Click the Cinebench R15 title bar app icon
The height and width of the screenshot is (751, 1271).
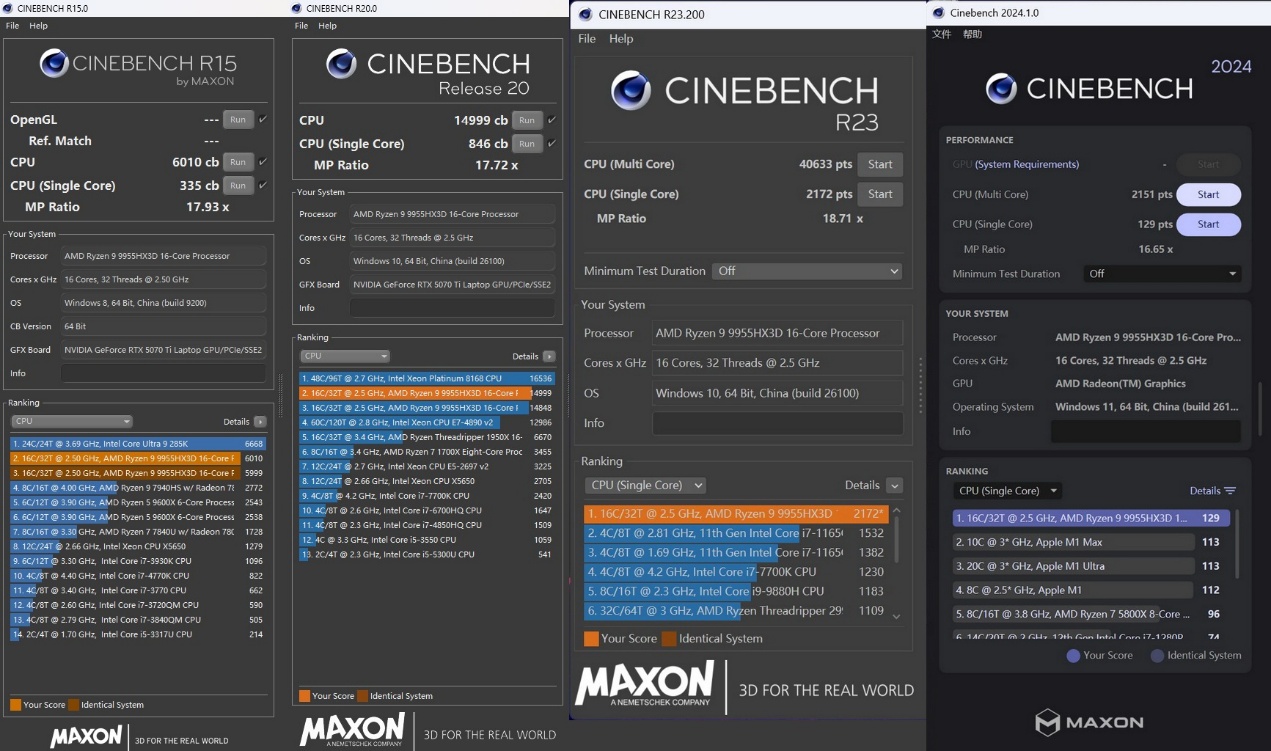(9, 8)
